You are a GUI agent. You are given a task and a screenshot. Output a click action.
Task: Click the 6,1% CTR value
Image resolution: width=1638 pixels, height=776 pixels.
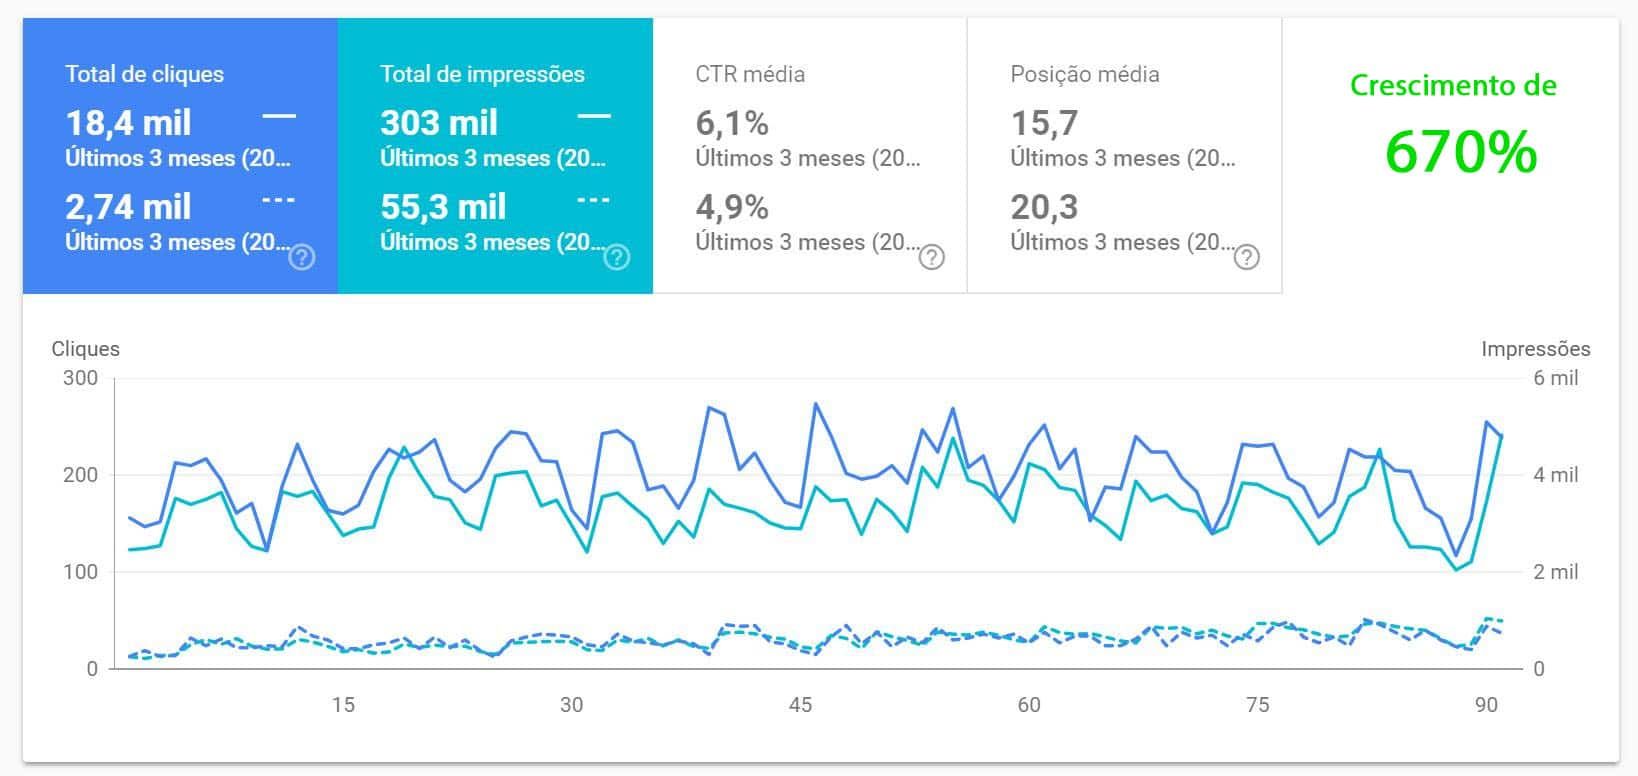click(732, 123)
